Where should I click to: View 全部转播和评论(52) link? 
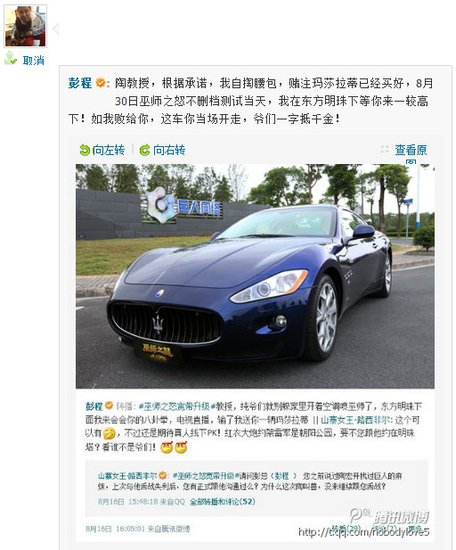pyautogui.click(x=222, y=502)
